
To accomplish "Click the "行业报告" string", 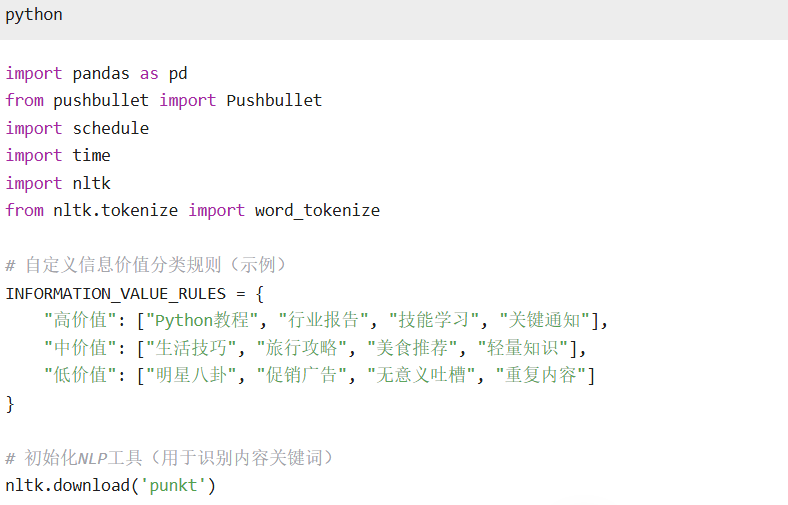I will pyautogui.click(x=323, y=320).
